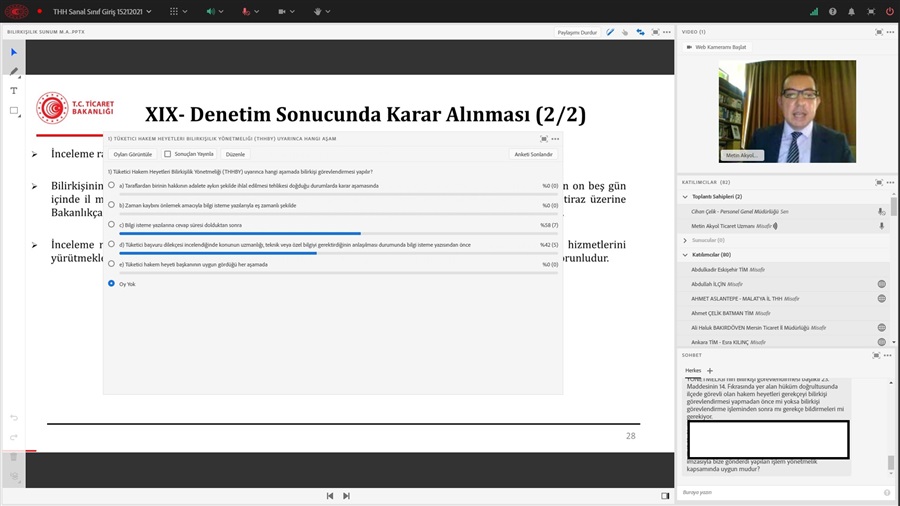Open dropdown arrow next to speaker icon
900x506 pixels.
(222, 11)
